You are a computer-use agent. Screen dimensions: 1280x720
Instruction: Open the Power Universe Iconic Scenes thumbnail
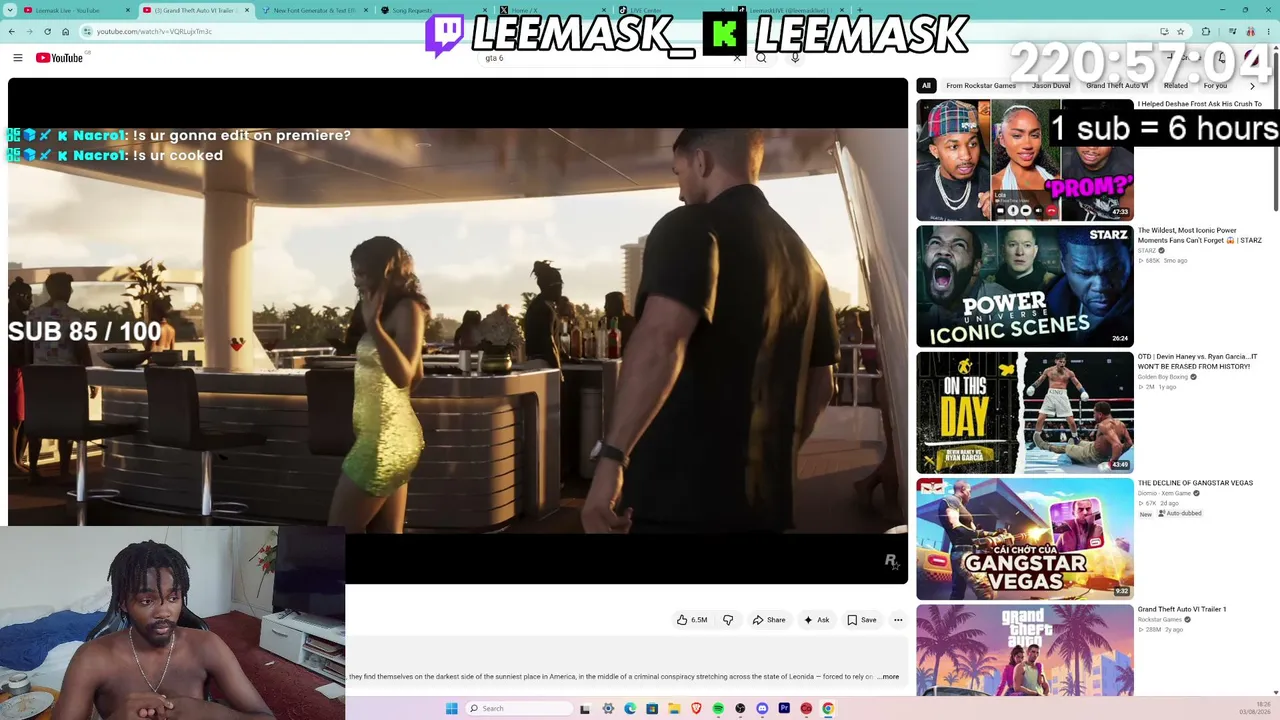click(1025, 286)
